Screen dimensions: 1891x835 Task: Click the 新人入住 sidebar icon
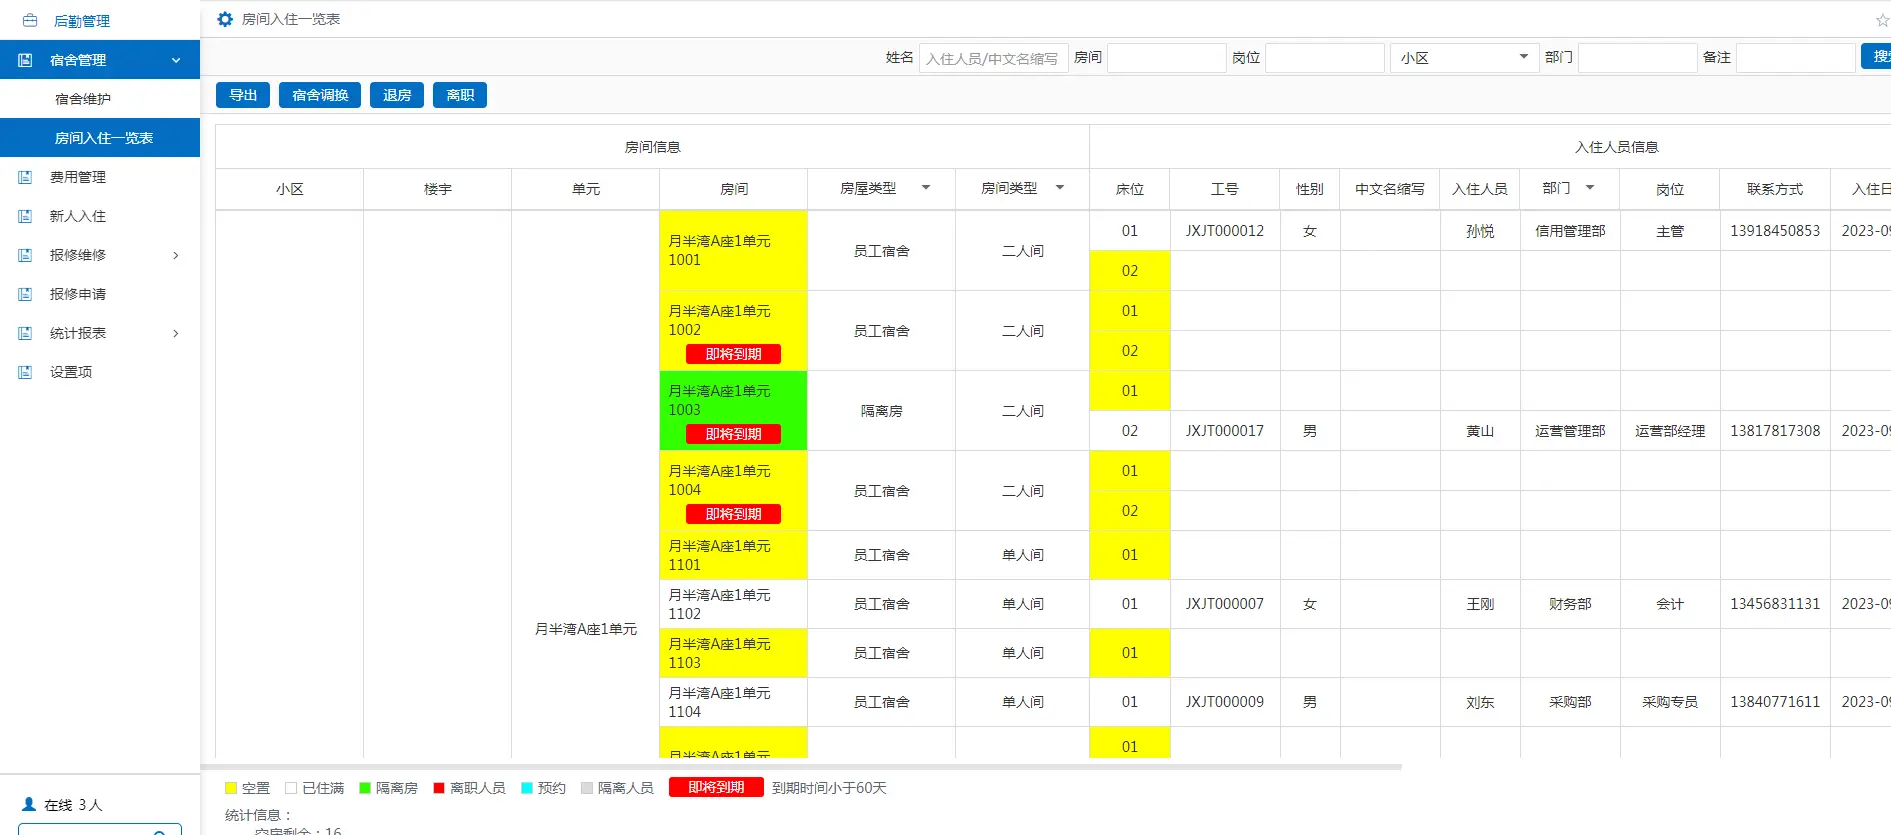point(25,216)
